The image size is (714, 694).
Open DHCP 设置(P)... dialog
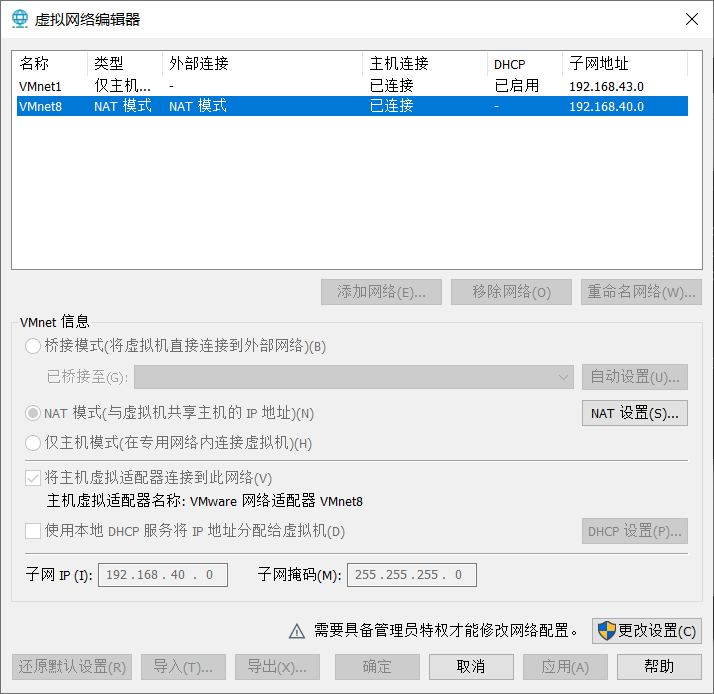point(635,531)
